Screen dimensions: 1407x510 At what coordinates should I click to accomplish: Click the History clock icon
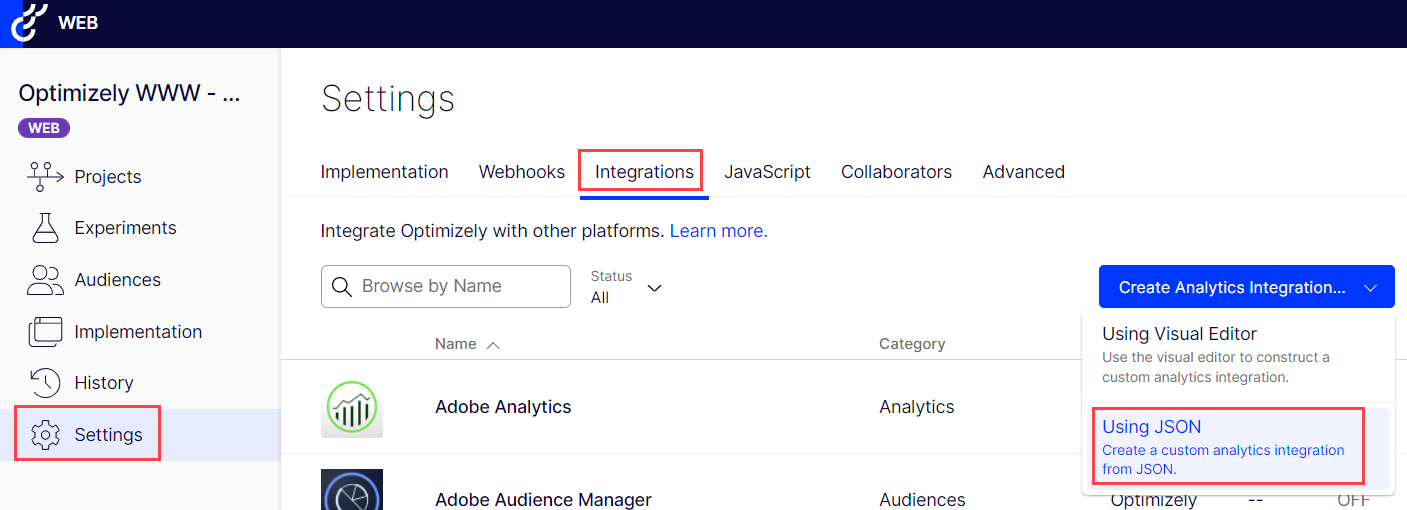coord(45,383)
